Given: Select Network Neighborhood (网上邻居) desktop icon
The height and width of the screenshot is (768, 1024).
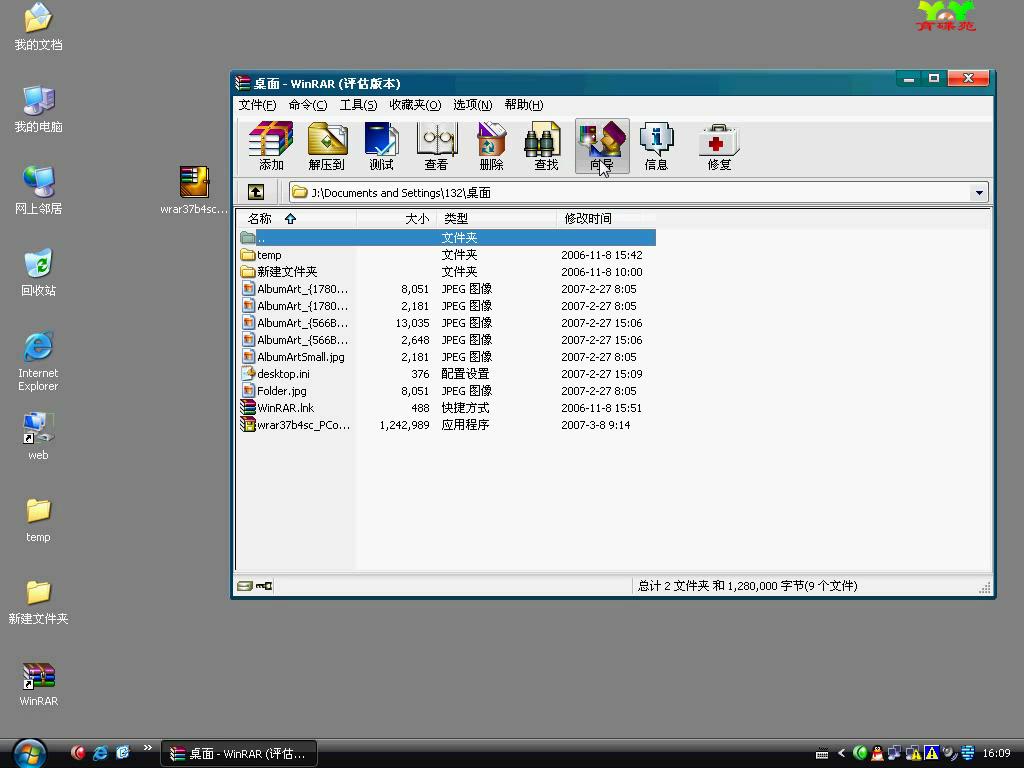Looking at the screenshot, I should (39, 191).
